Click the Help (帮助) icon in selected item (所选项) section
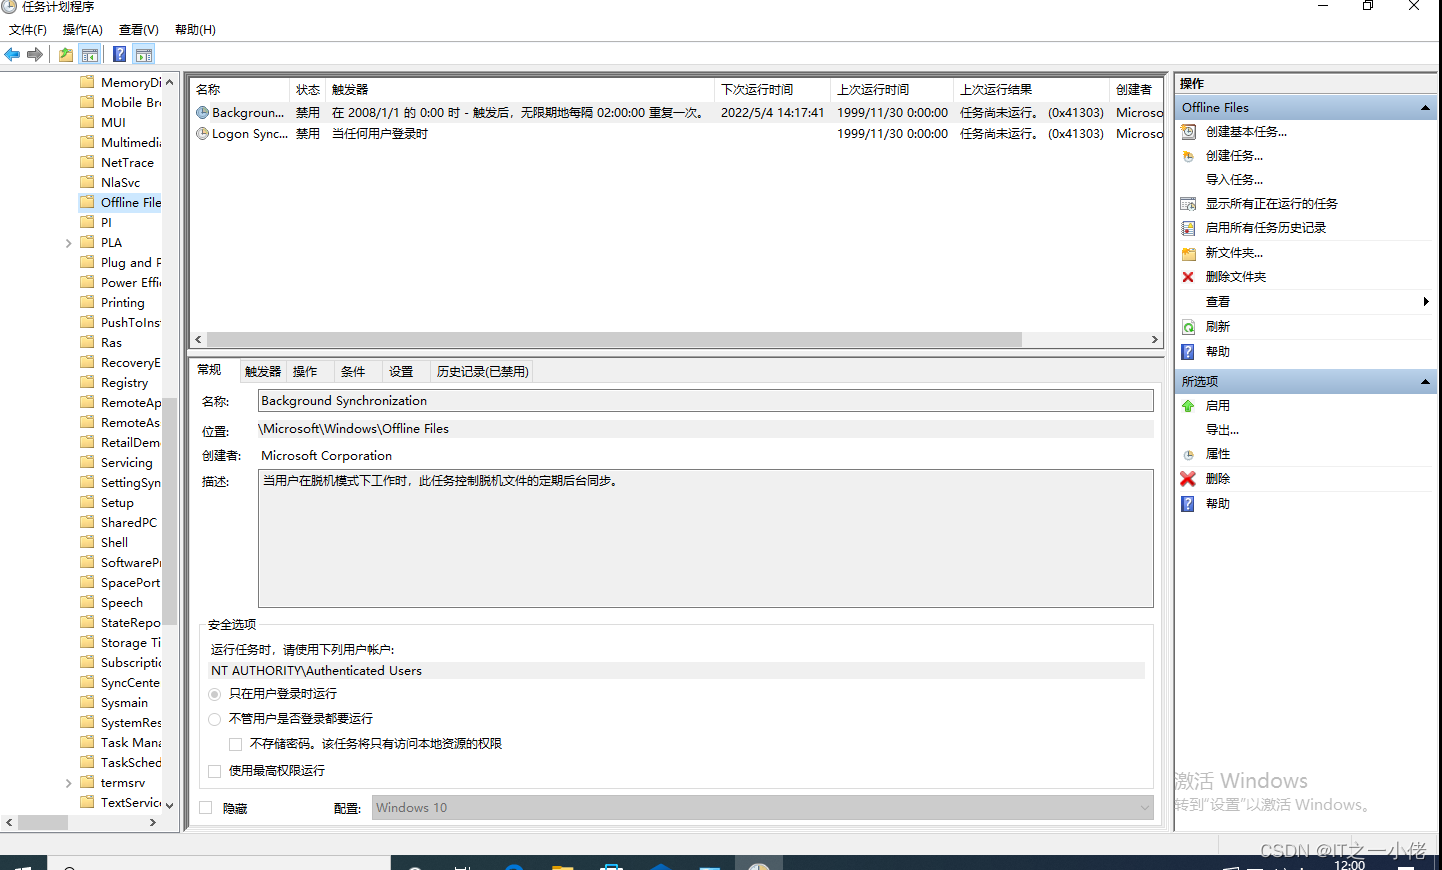 point(1188,504)
